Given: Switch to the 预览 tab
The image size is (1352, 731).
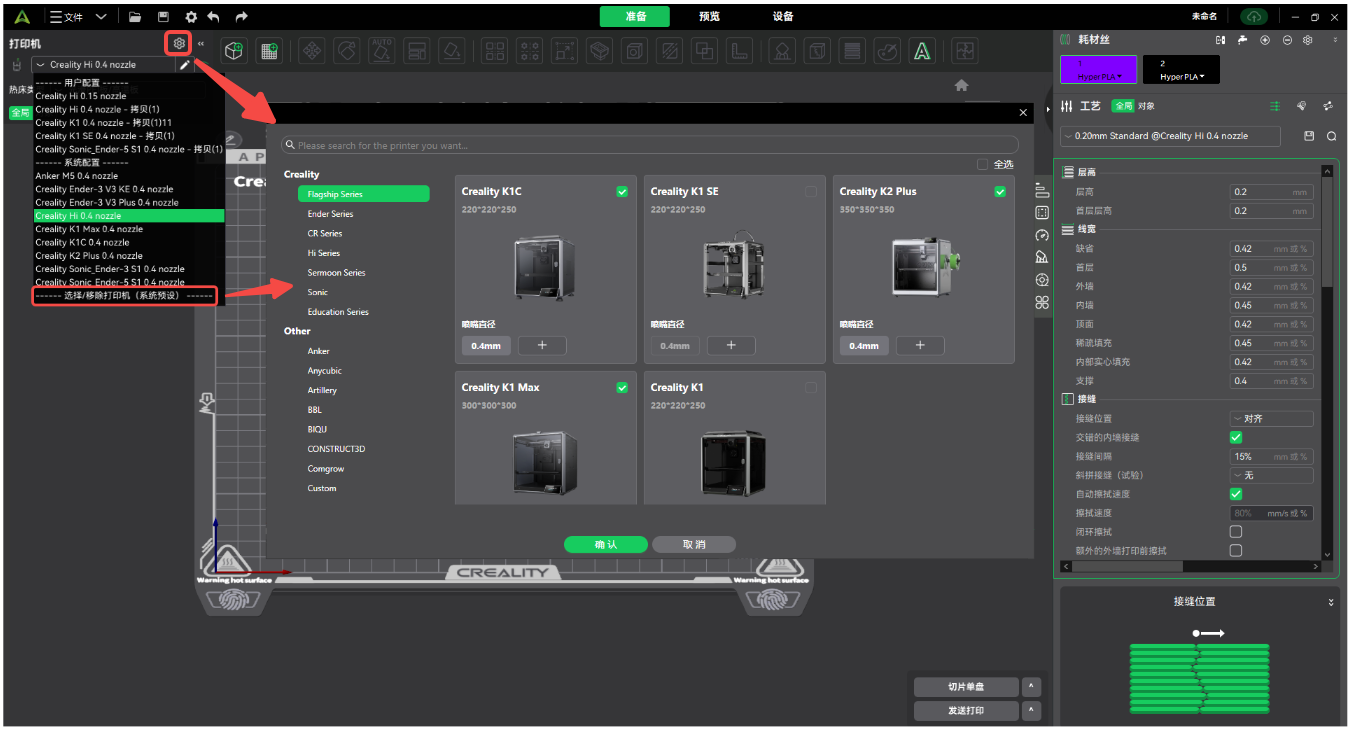Looking at the screenshot, I should [x=709, y=17].
